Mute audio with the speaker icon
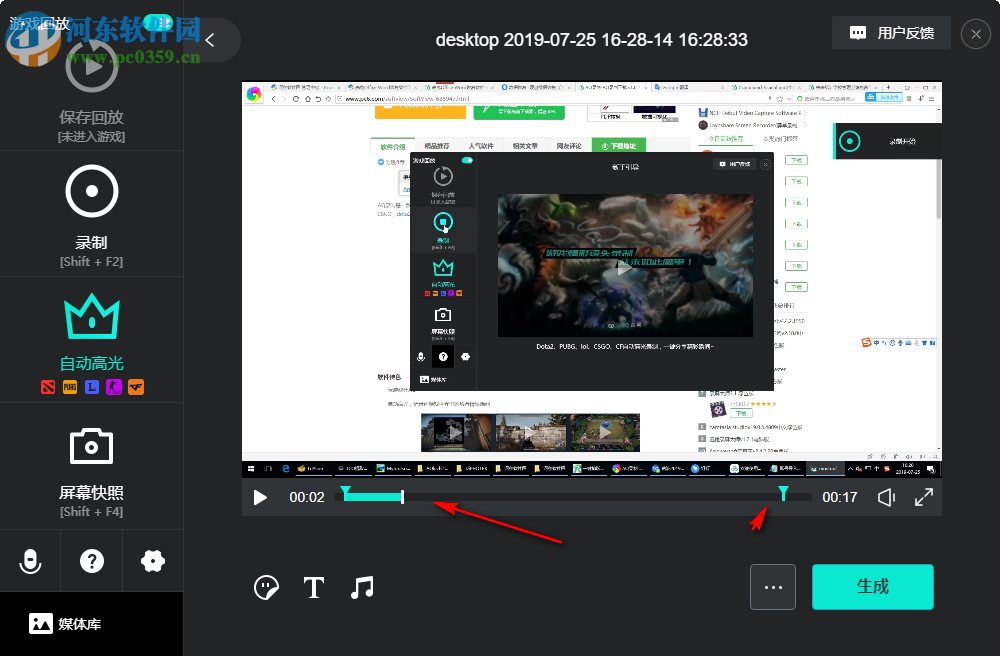1000x656 pixels. pyautogui.click(x=886, y=497)
